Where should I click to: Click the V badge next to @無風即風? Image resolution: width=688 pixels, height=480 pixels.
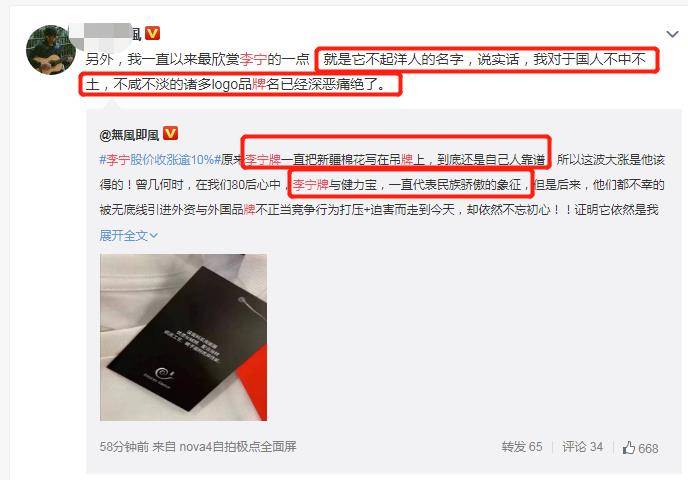(170, 133)
